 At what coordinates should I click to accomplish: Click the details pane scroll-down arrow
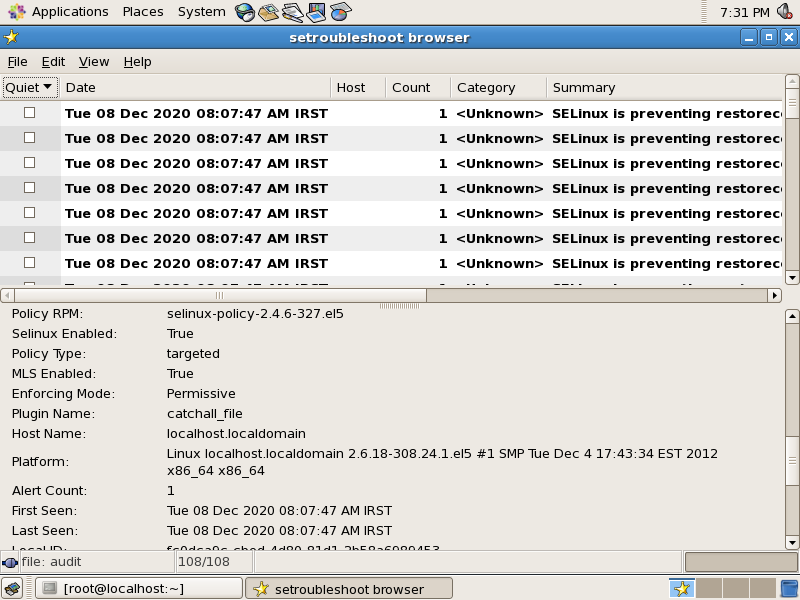click(x=792, y=542)
